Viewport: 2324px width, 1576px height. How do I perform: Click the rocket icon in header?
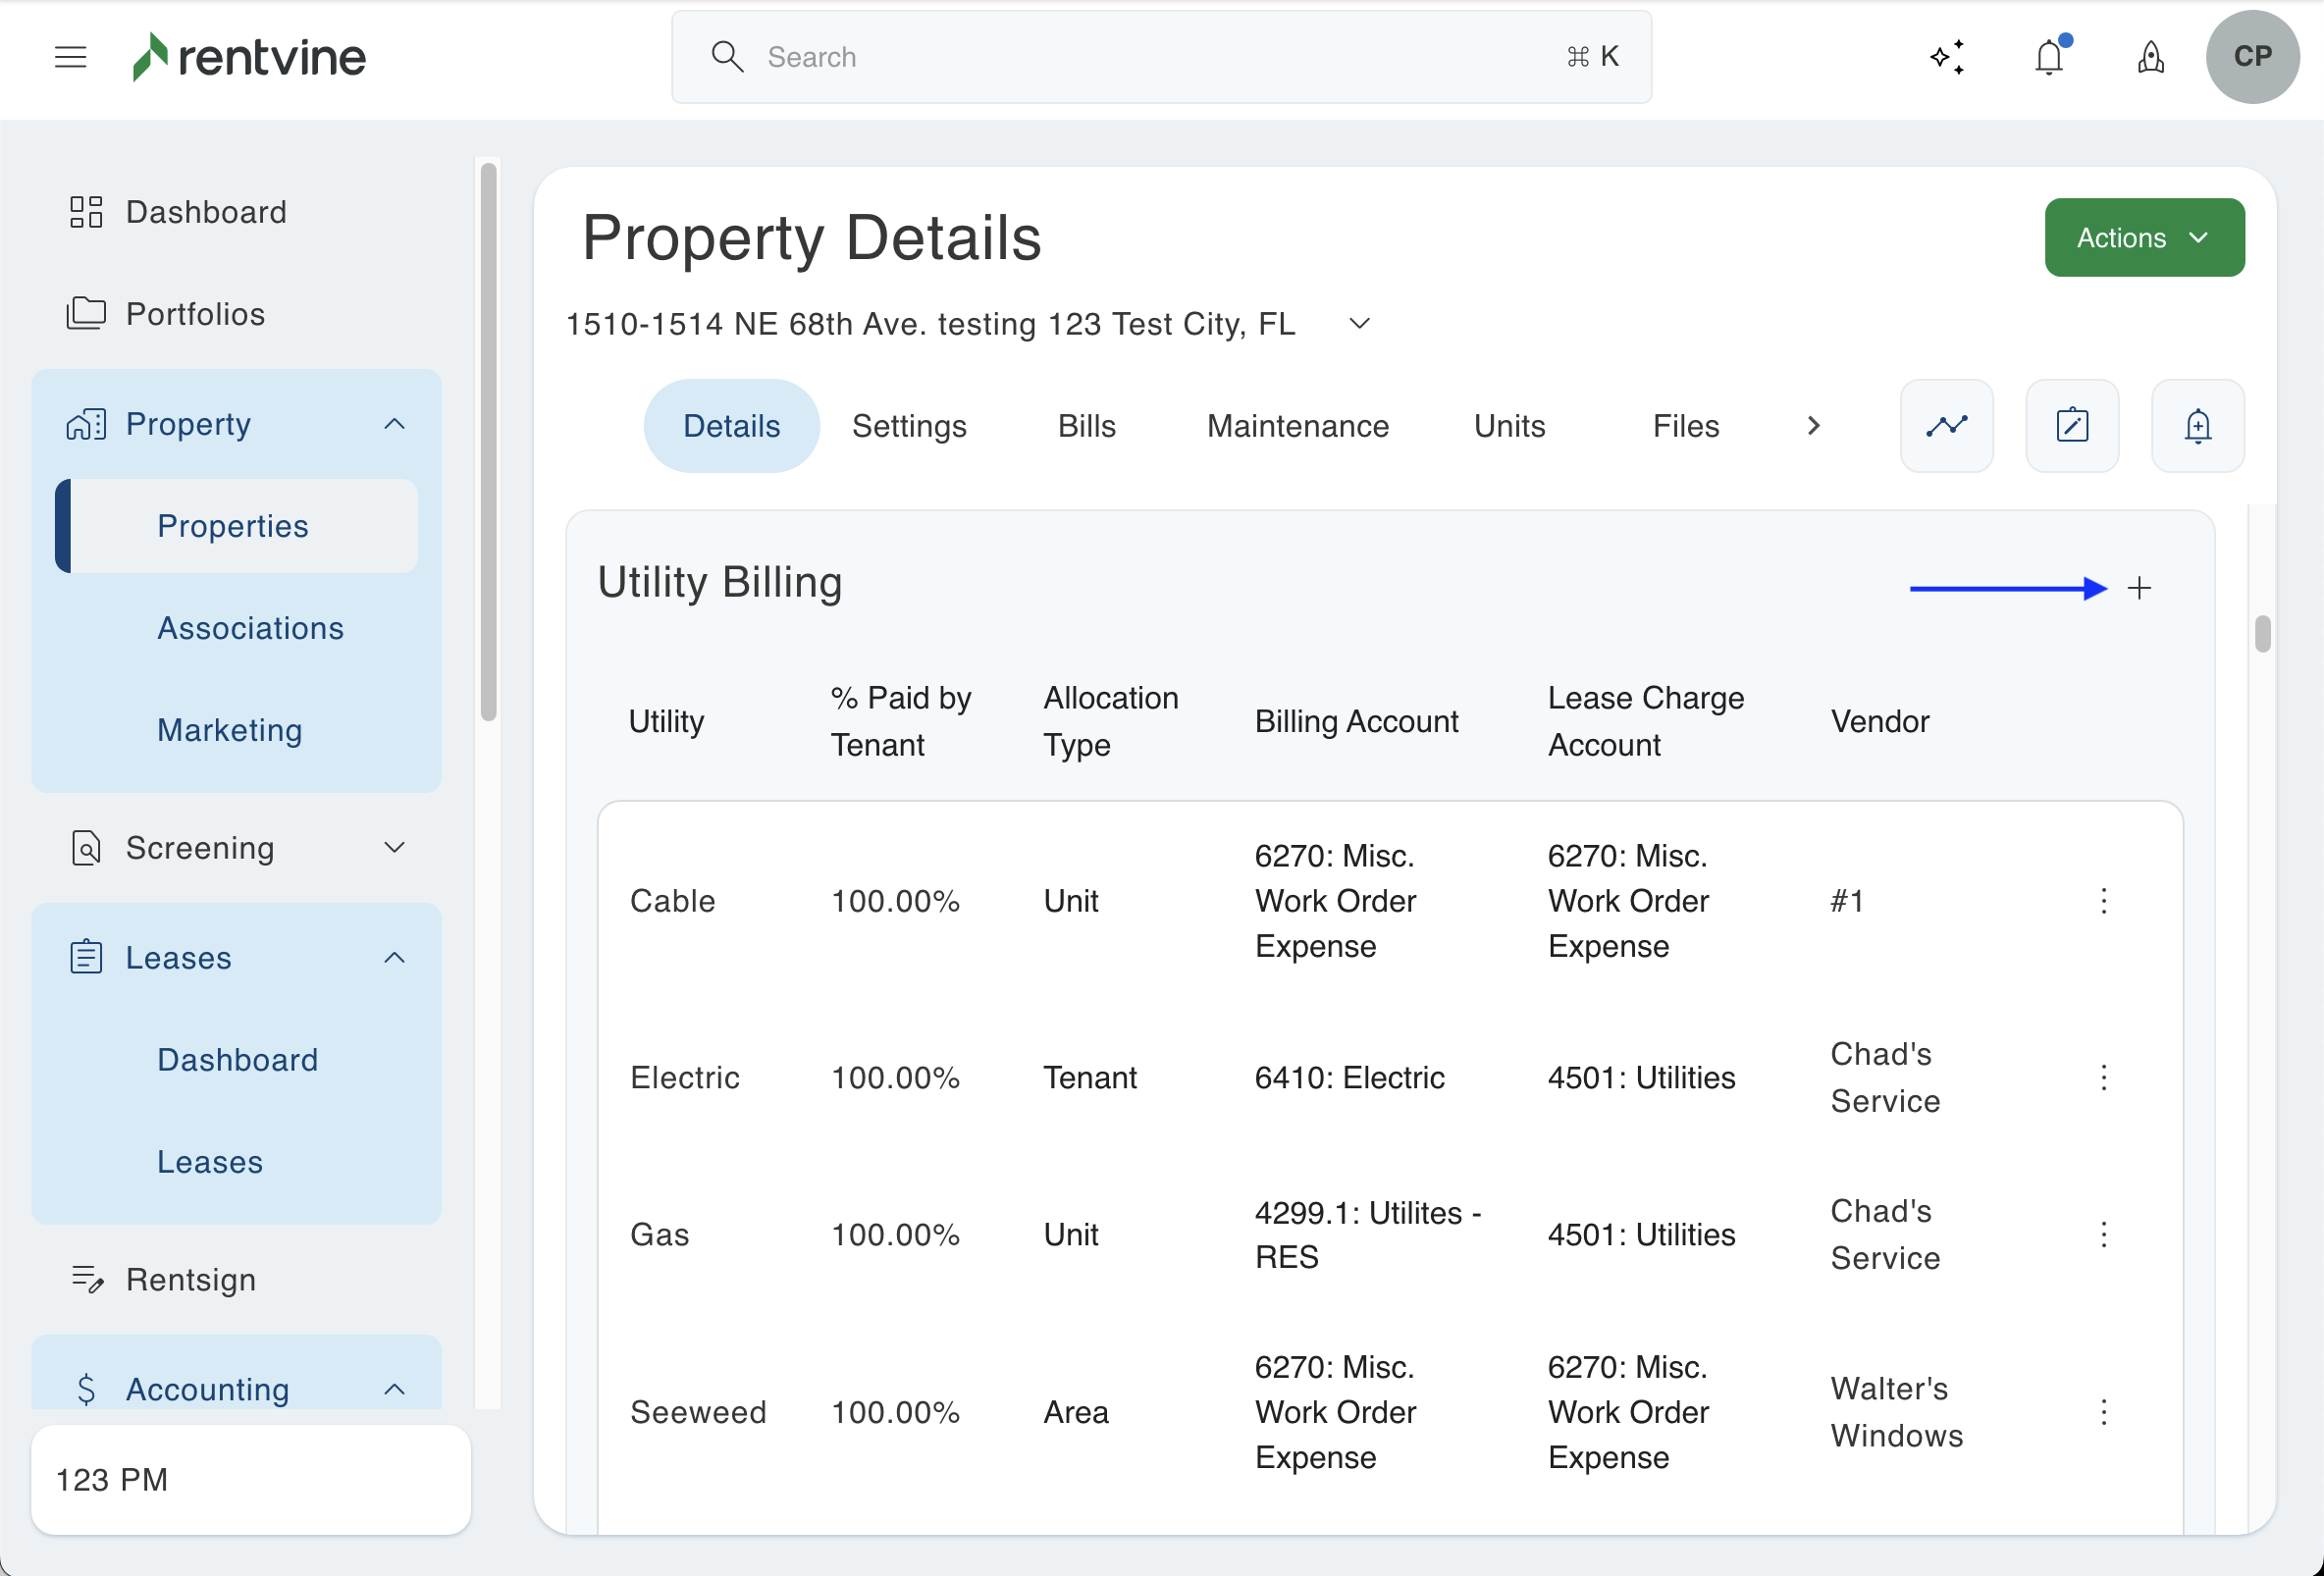click(x=2150, y=57)
